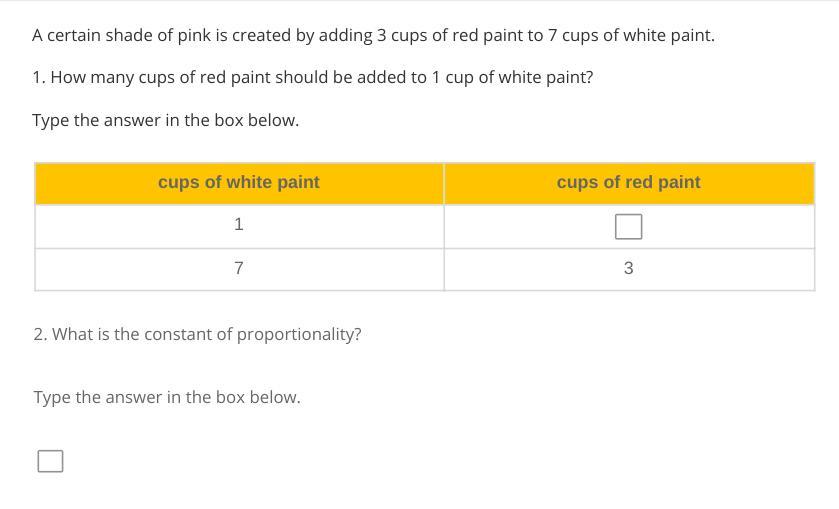Click the 'cups of white paint' column header
839x509 pixels.
click(239, 182)
